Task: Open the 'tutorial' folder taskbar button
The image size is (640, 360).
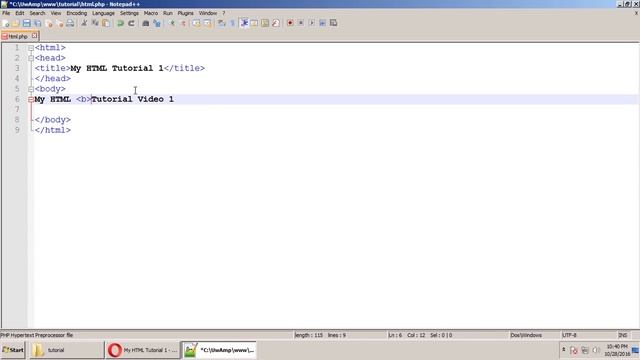Action: pos(67,350)
